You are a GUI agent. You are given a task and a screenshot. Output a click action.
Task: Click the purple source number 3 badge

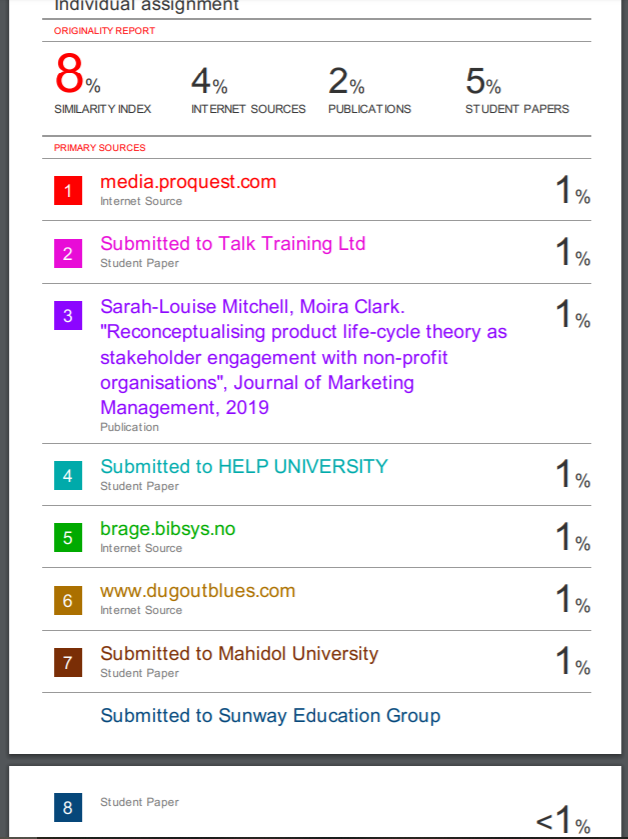click(67, 316)
